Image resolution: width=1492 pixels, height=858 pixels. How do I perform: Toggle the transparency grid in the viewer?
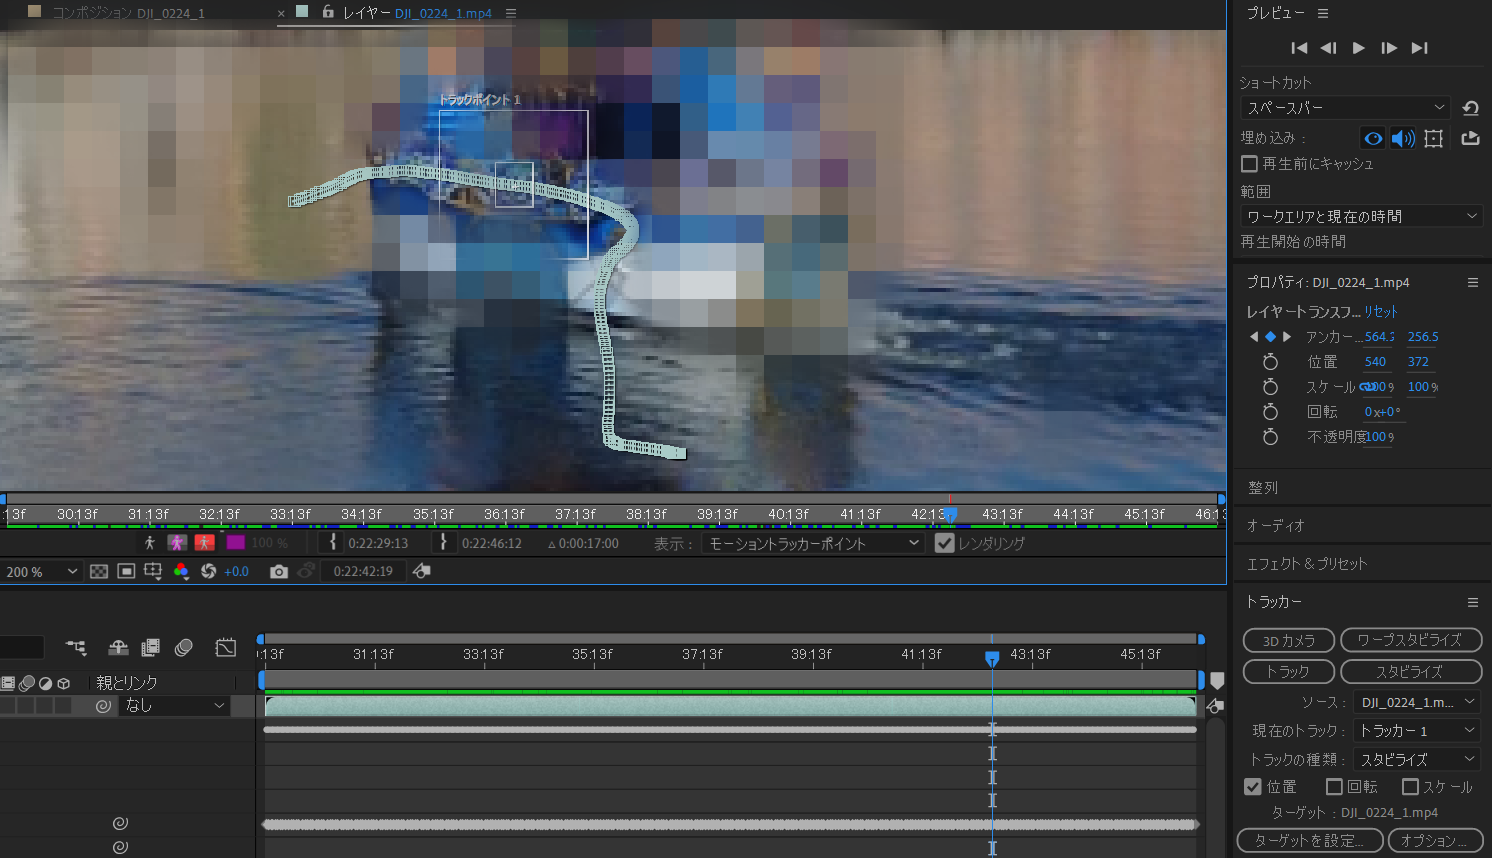pyautogui.click(x=99, y=570)
